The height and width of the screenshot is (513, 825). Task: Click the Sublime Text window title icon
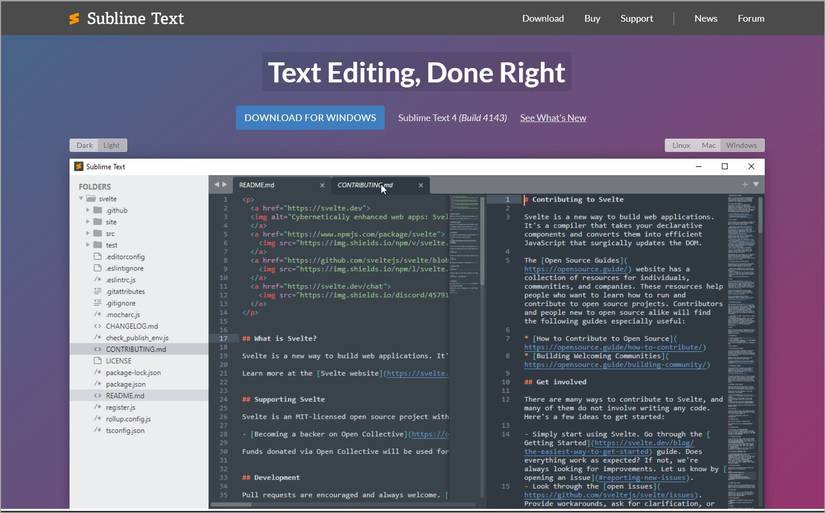[78, 166]
